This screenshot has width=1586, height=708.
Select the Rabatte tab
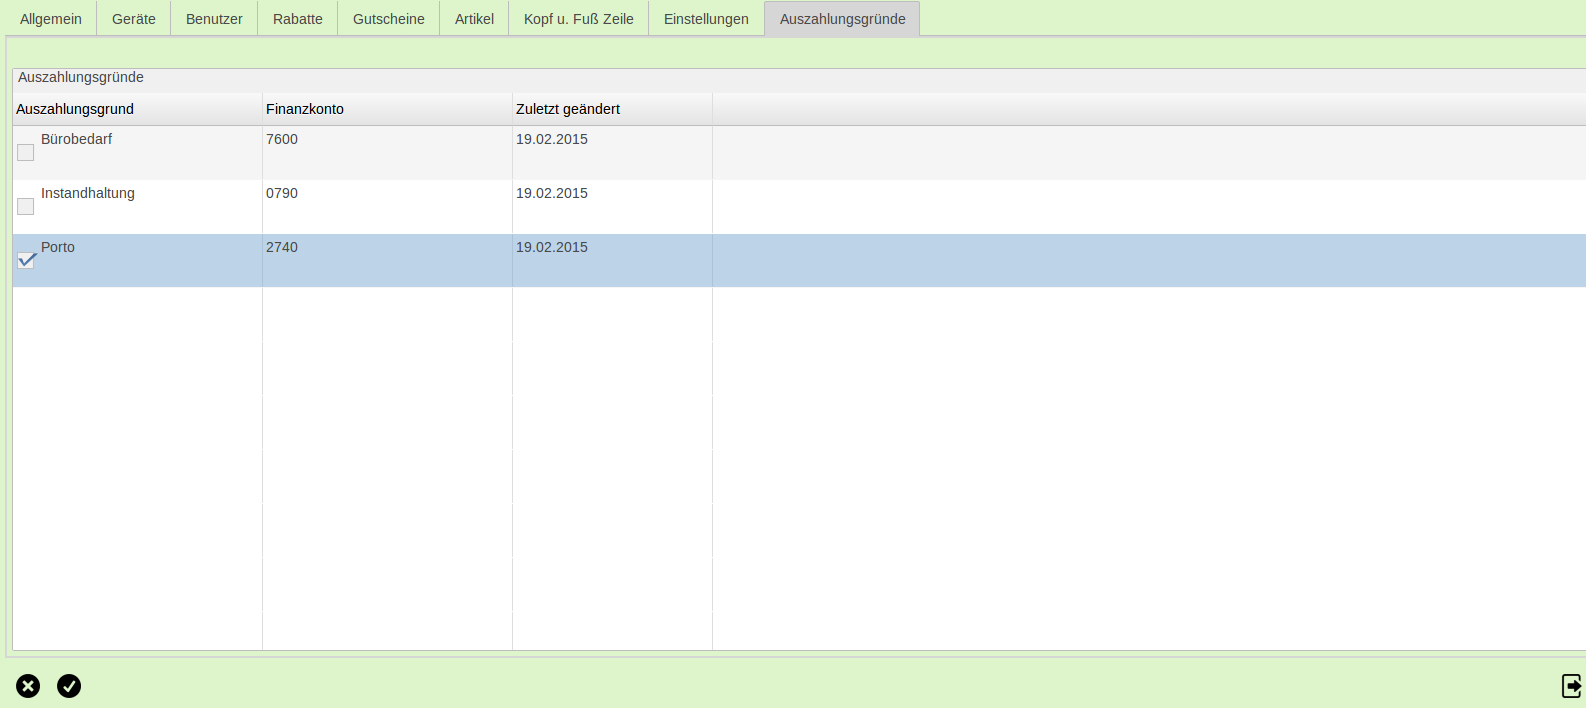298,19
